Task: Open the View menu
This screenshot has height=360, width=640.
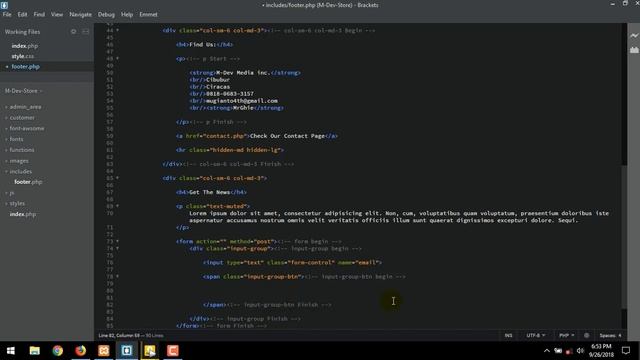Action: click(x=57, y=14)
